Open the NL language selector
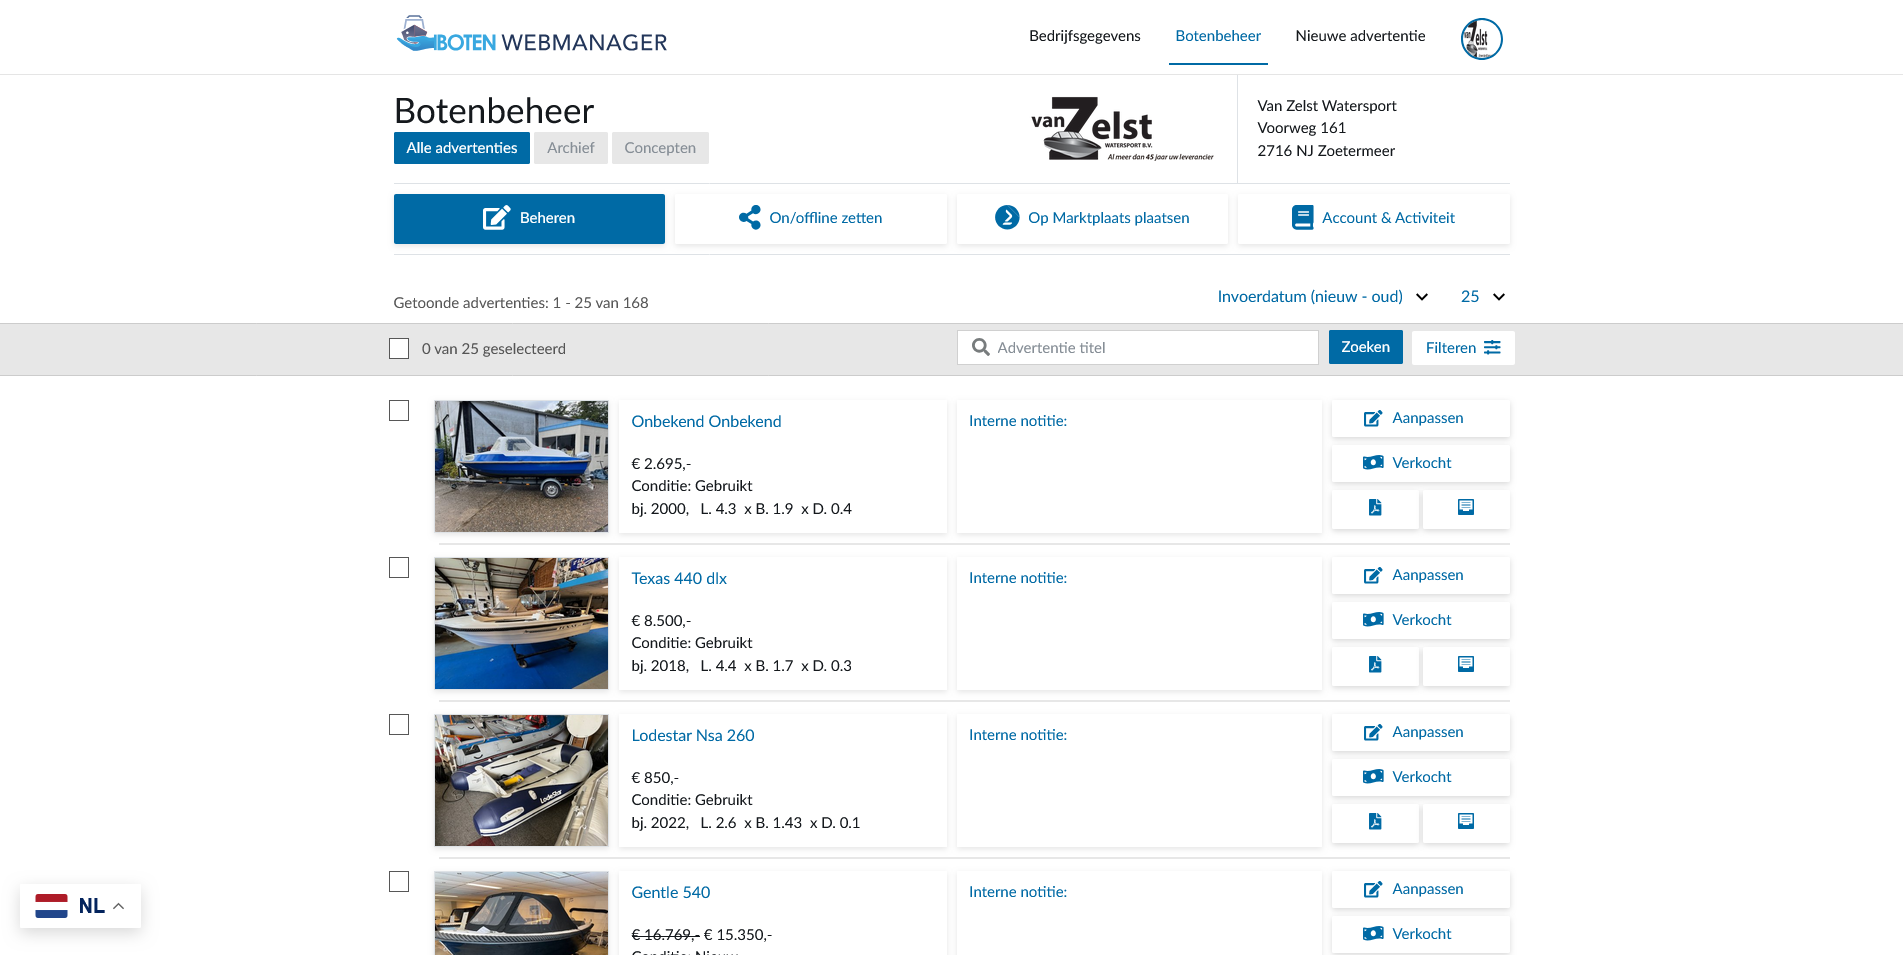 click(80, 906)
